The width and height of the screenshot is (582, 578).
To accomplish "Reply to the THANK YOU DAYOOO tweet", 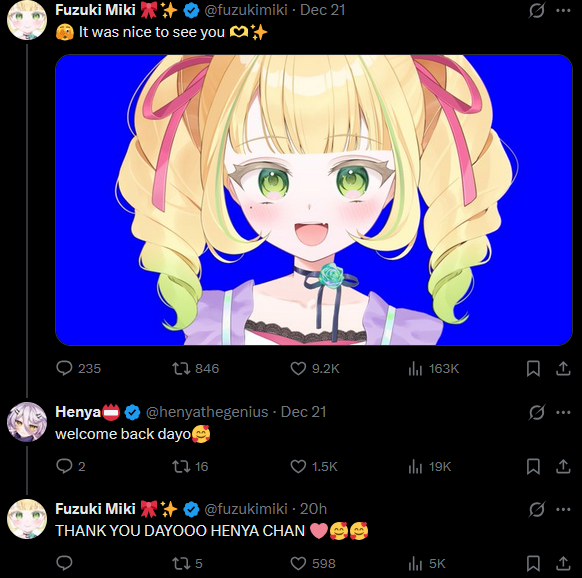I will click(64, 563).
